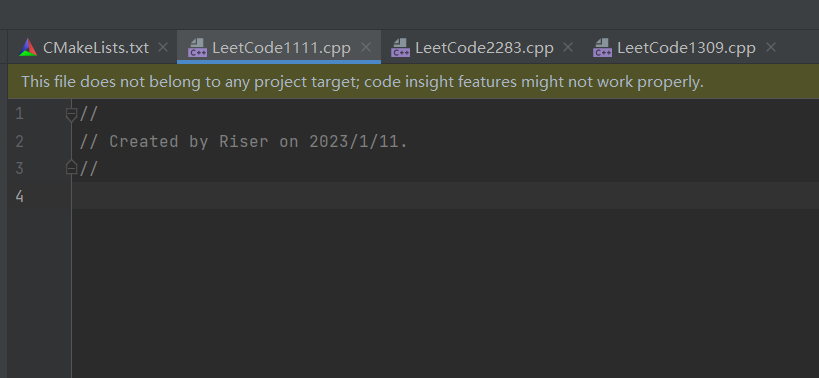Click the C++ file icon on LeetCode1111.cpp tab
This screenshot has height=378, width=819.
[x=197, y=48]
